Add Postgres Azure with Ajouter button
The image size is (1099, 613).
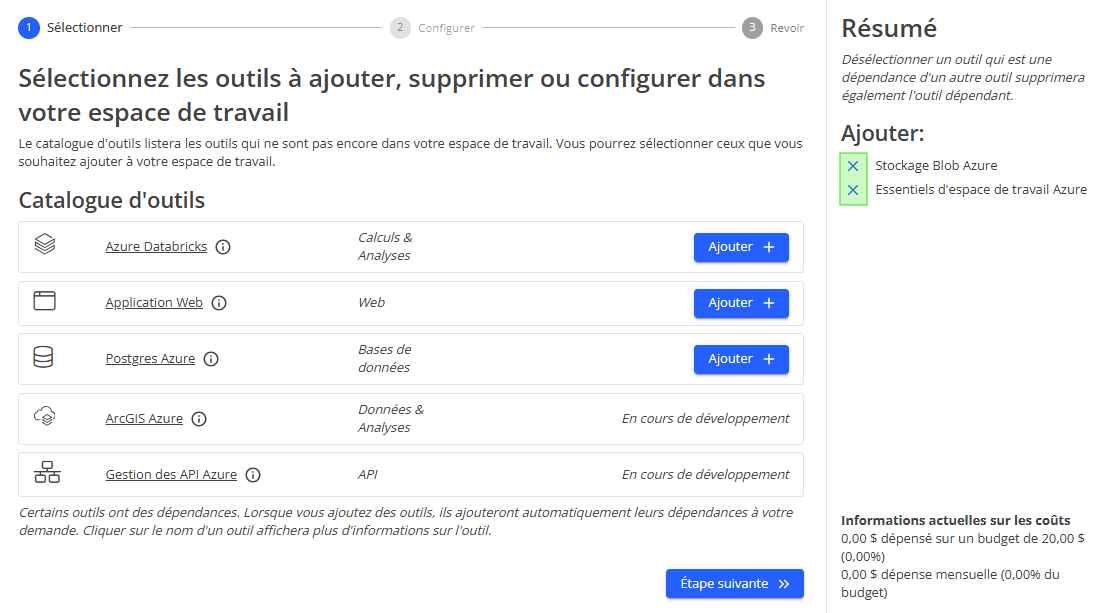point(741,358)
